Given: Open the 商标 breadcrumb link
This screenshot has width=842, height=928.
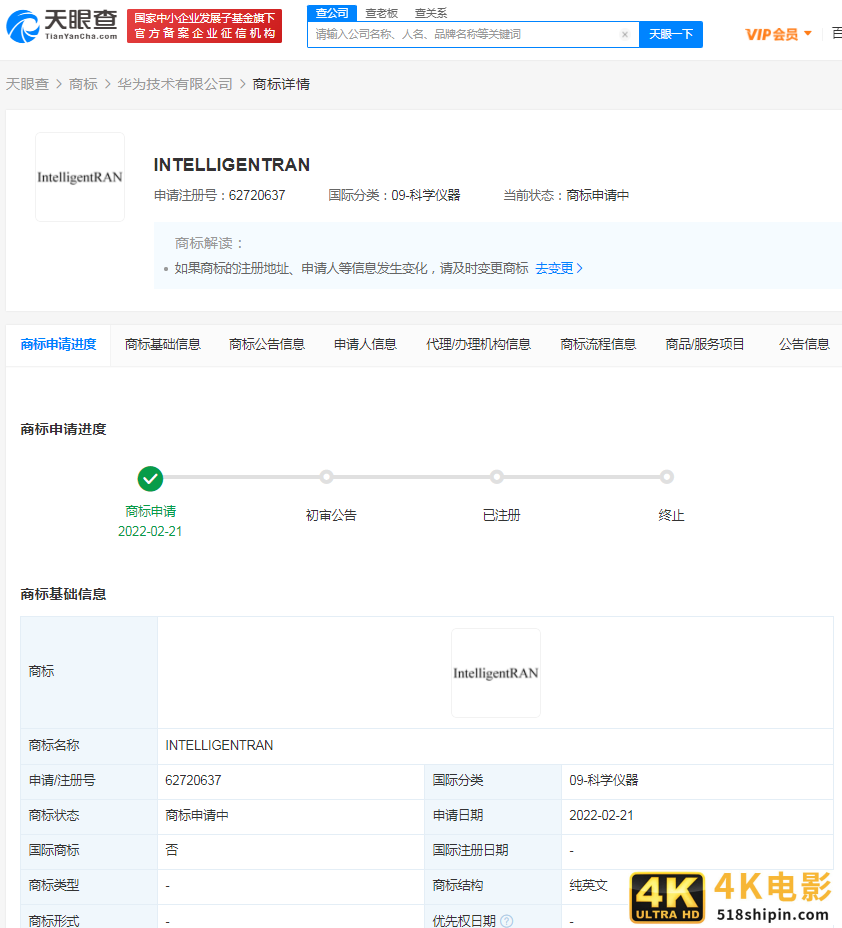Looking at the screenshot, I should 83,84.
